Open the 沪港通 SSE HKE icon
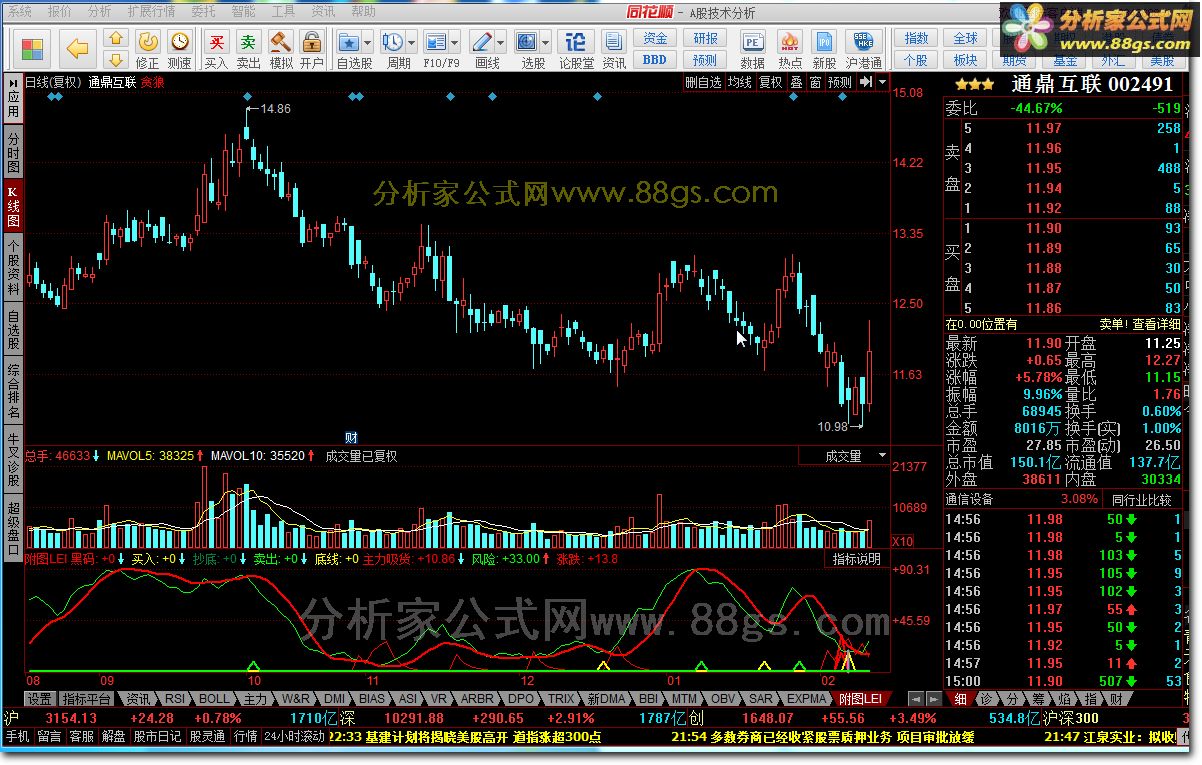 click(863, 48)
